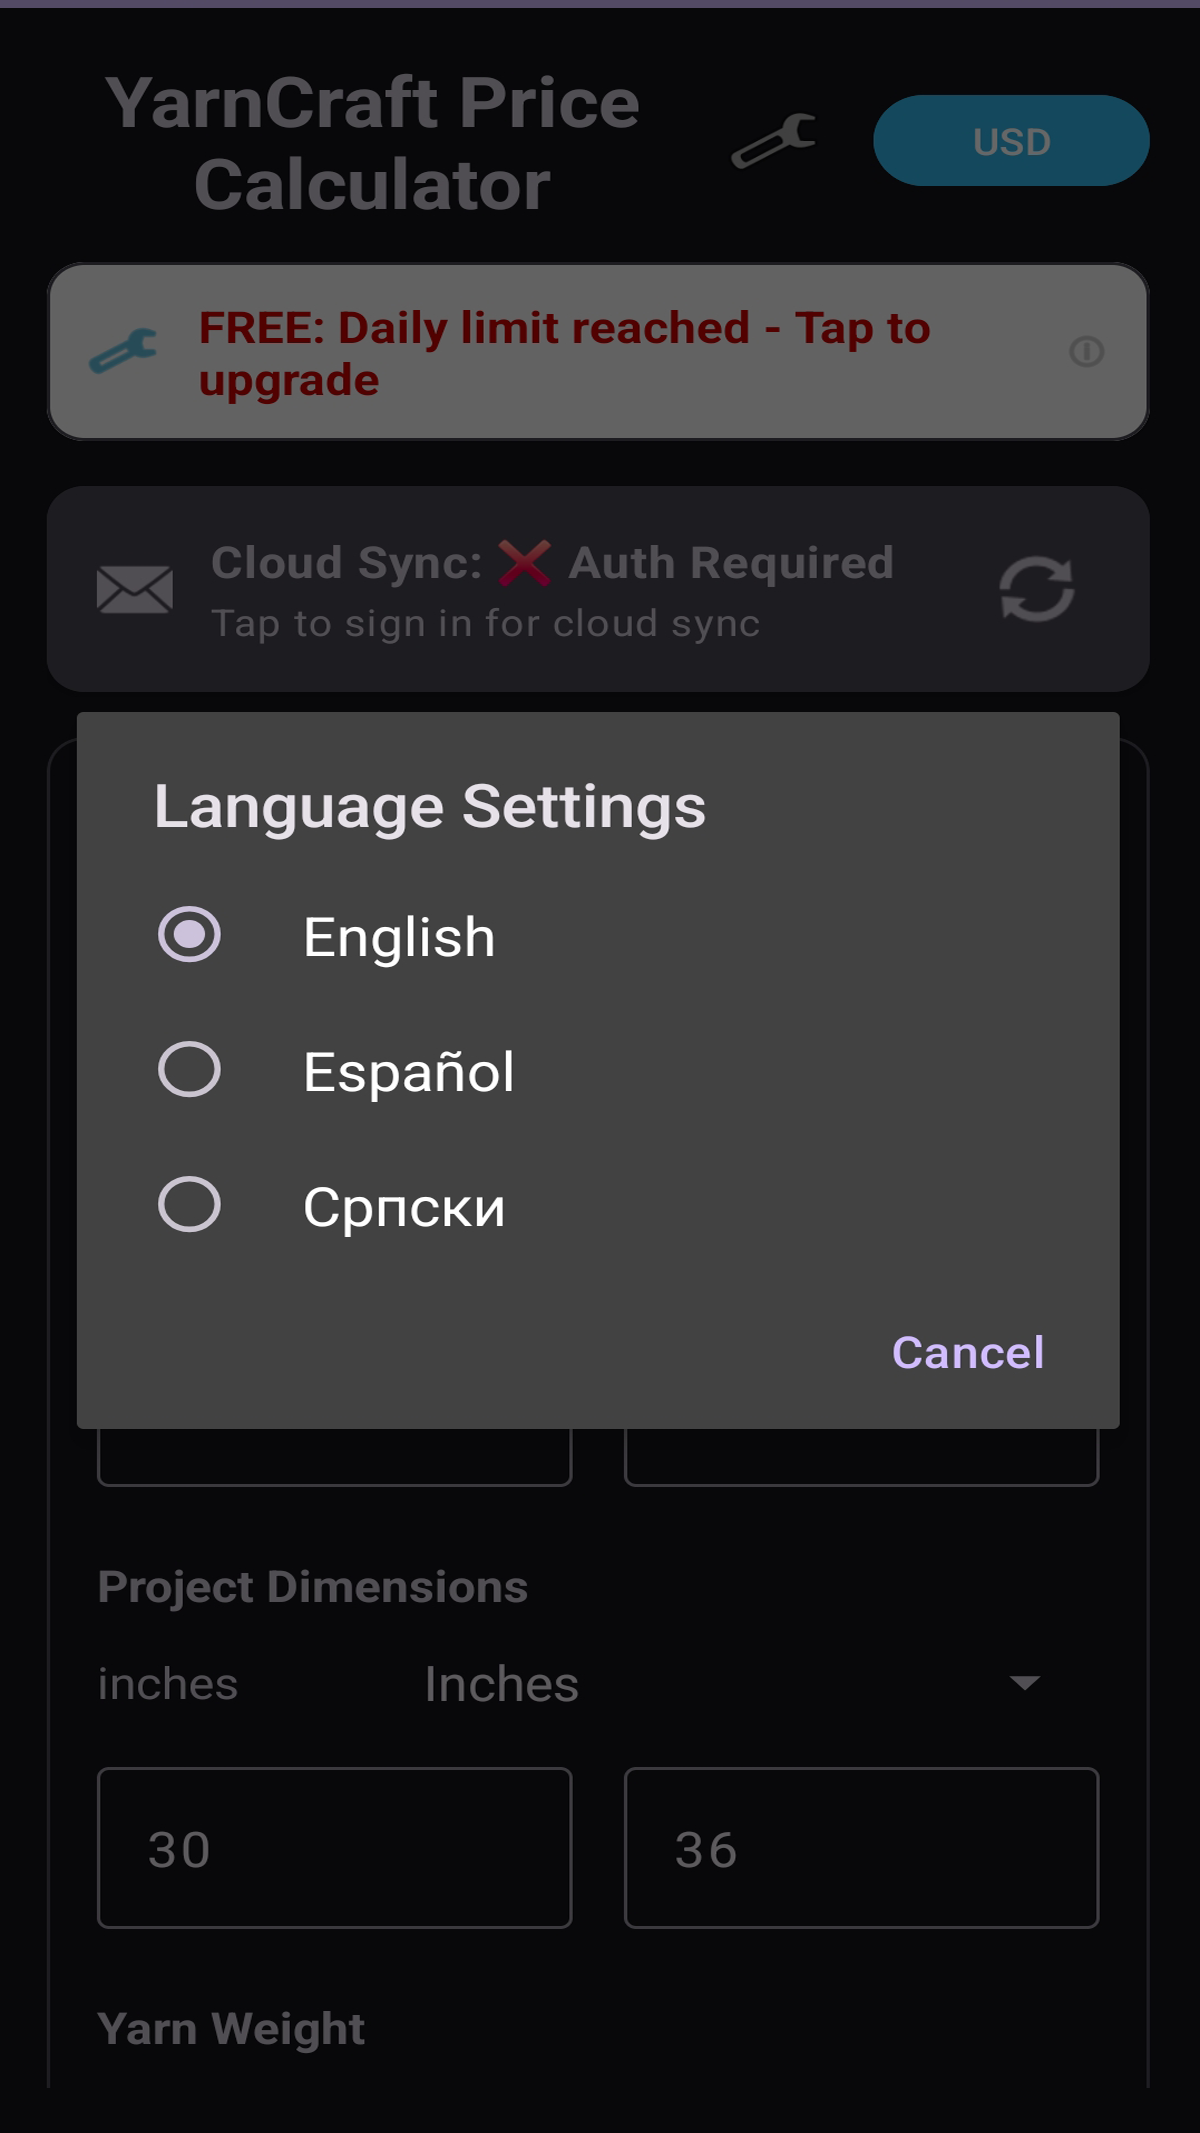This screenshot has height=2133, width=1200.
Task: Click the wrench settings icon in header
Action: 774,141
